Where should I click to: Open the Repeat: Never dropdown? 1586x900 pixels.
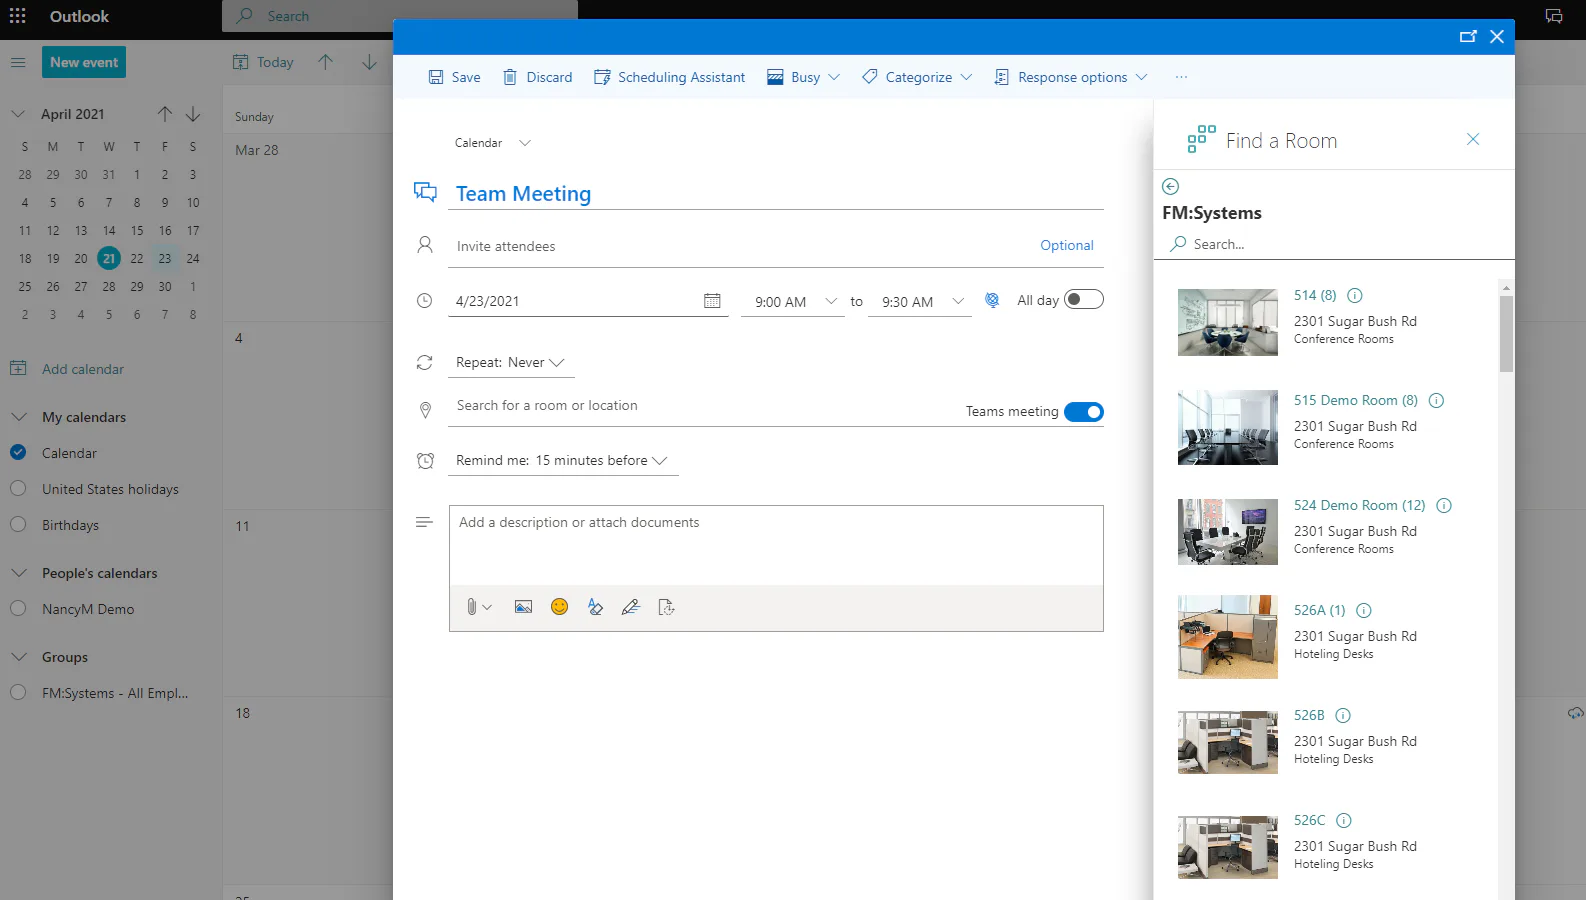click(511, 362)
